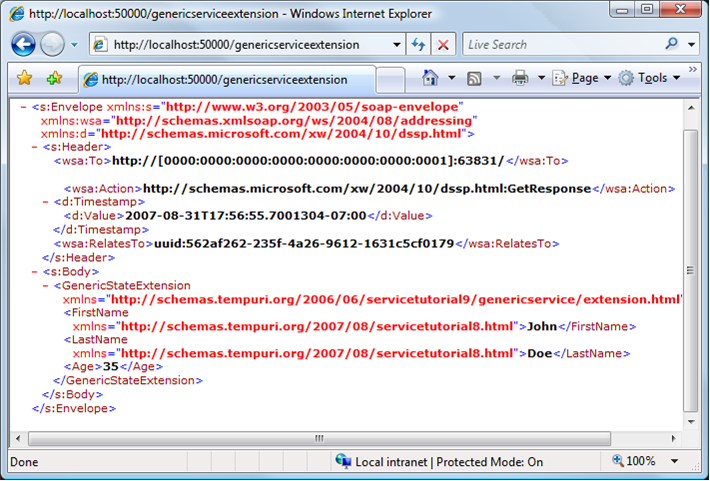Click the horizontal scrollbar left arrow
Viewport: 710px width, 481px height.
click(x=18, y=438)
